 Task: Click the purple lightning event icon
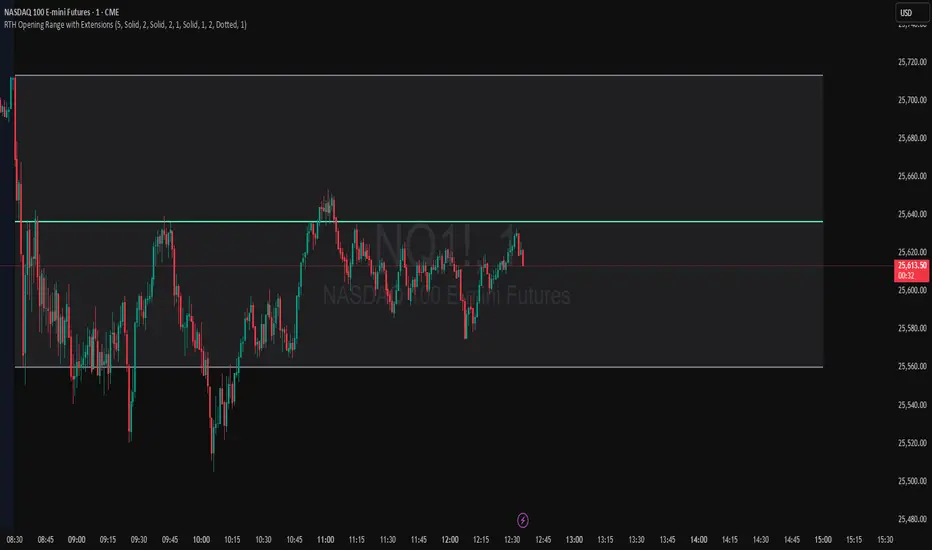[524, 519]
